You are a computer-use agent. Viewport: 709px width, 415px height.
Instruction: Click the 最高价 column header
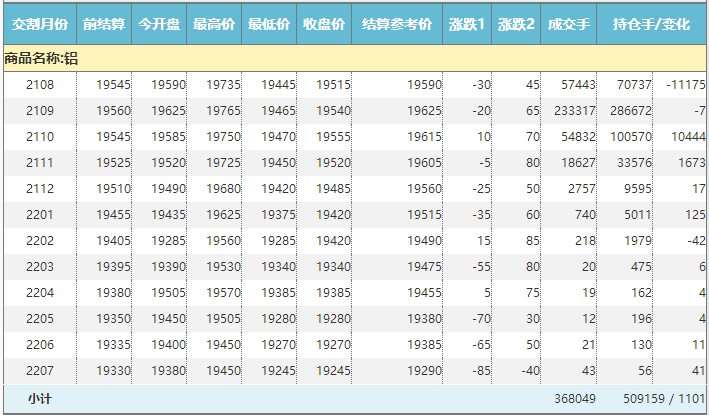click(x=214, y=23)
